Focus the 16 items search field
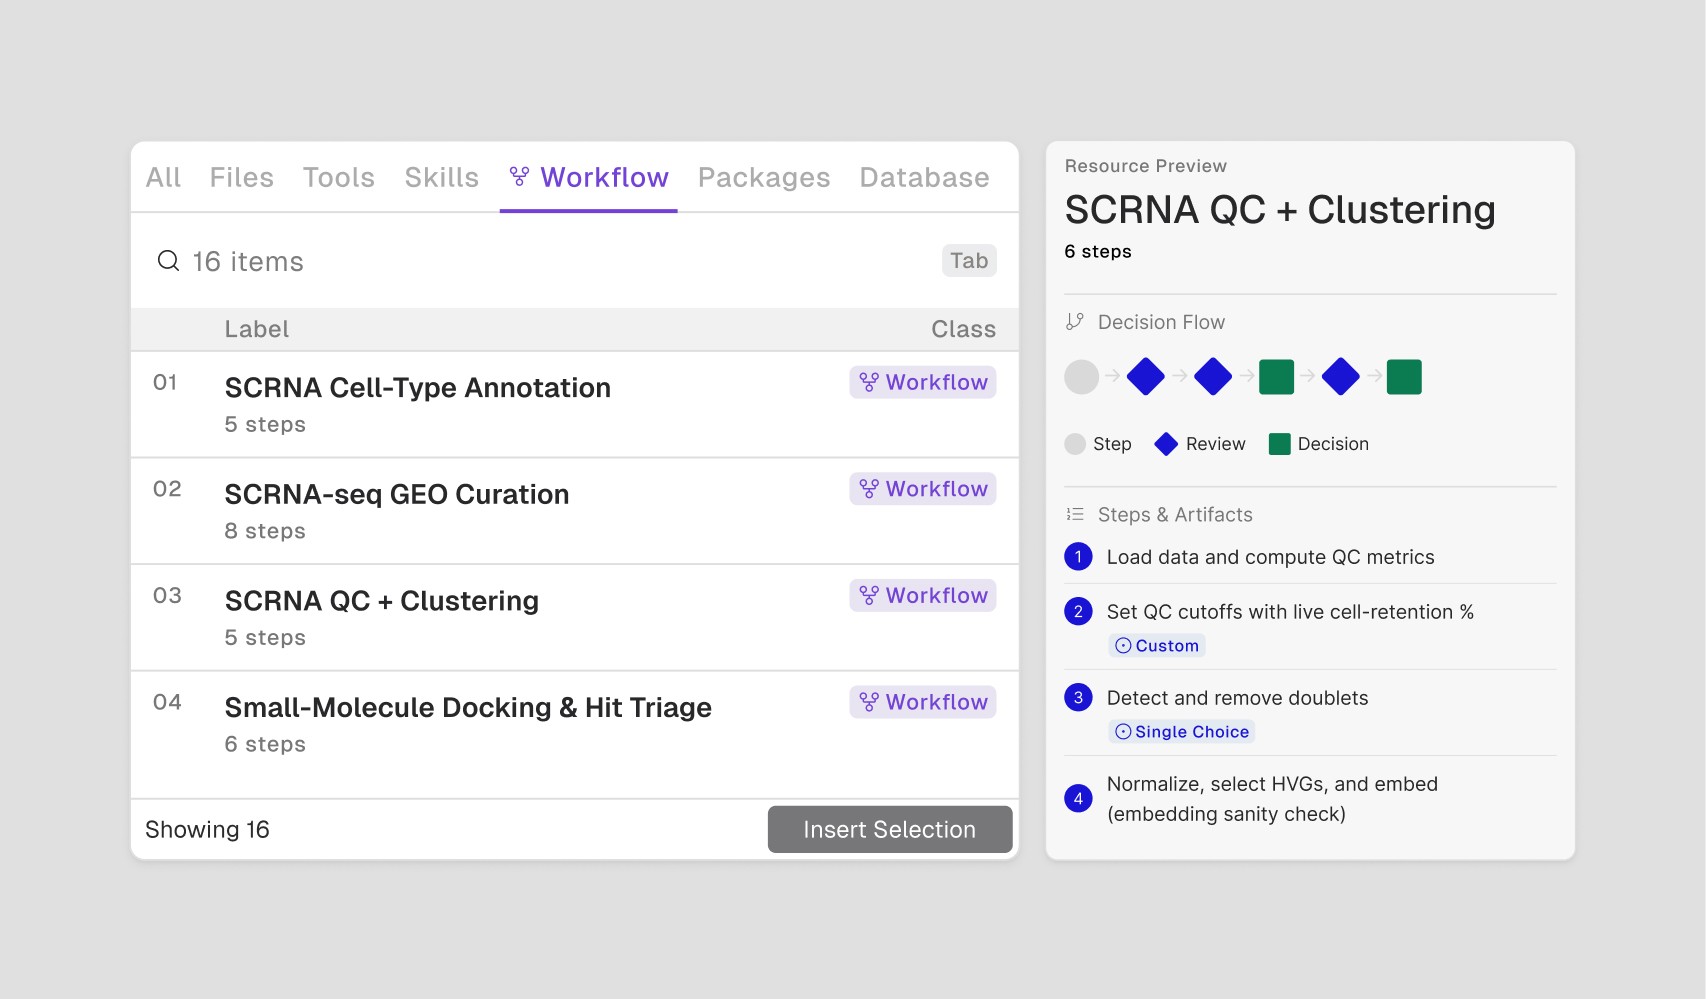Image resolution: width=1706 pixels, height=999 pixels. point(575,261)
